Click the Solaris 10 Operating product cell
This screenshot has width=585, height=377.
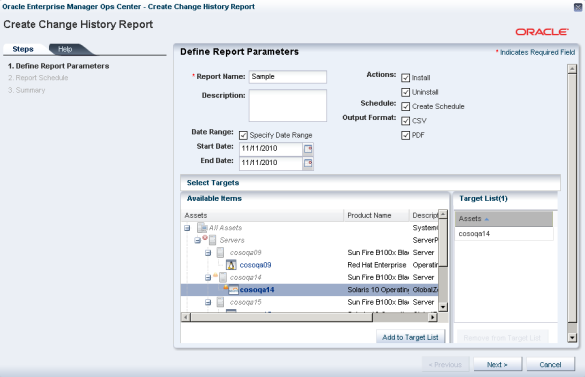[x=378, y=290]
